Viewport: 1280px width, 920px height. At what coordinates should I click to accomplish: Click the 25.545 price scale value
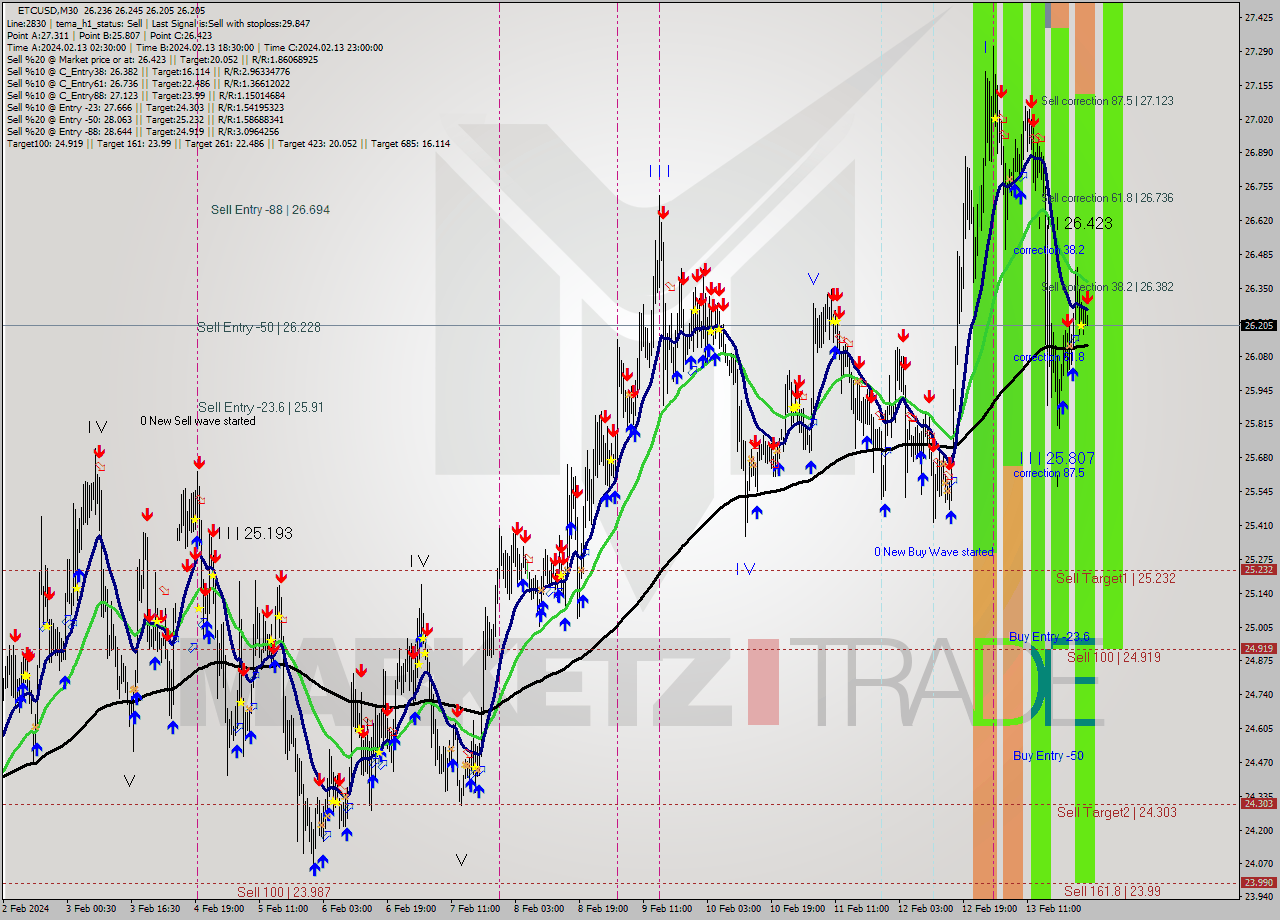pyautogui.click(x=1258, y=492)
